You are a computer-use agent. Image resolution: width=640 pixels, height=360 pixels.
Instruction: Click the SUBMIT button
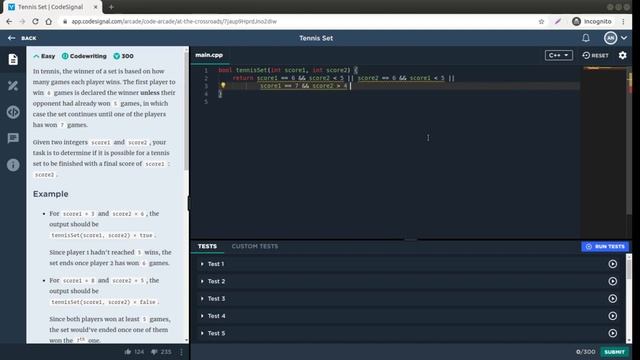tap(614, 352)
